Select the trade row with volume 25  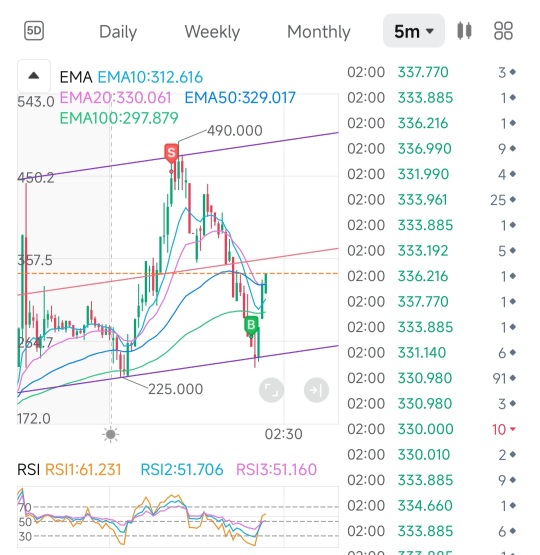point(431,200)
